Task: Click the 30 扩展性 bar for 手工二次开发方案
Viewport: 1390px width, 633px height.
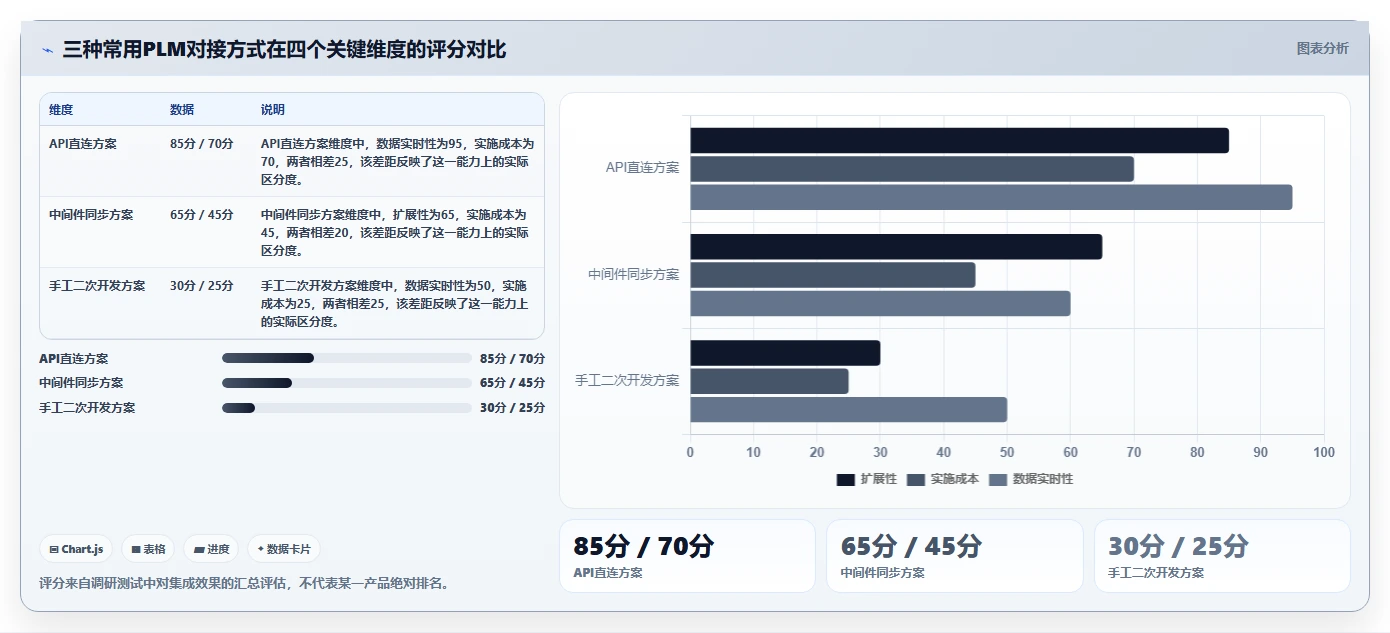Action: pyautogui.click(x=785, y=353)
